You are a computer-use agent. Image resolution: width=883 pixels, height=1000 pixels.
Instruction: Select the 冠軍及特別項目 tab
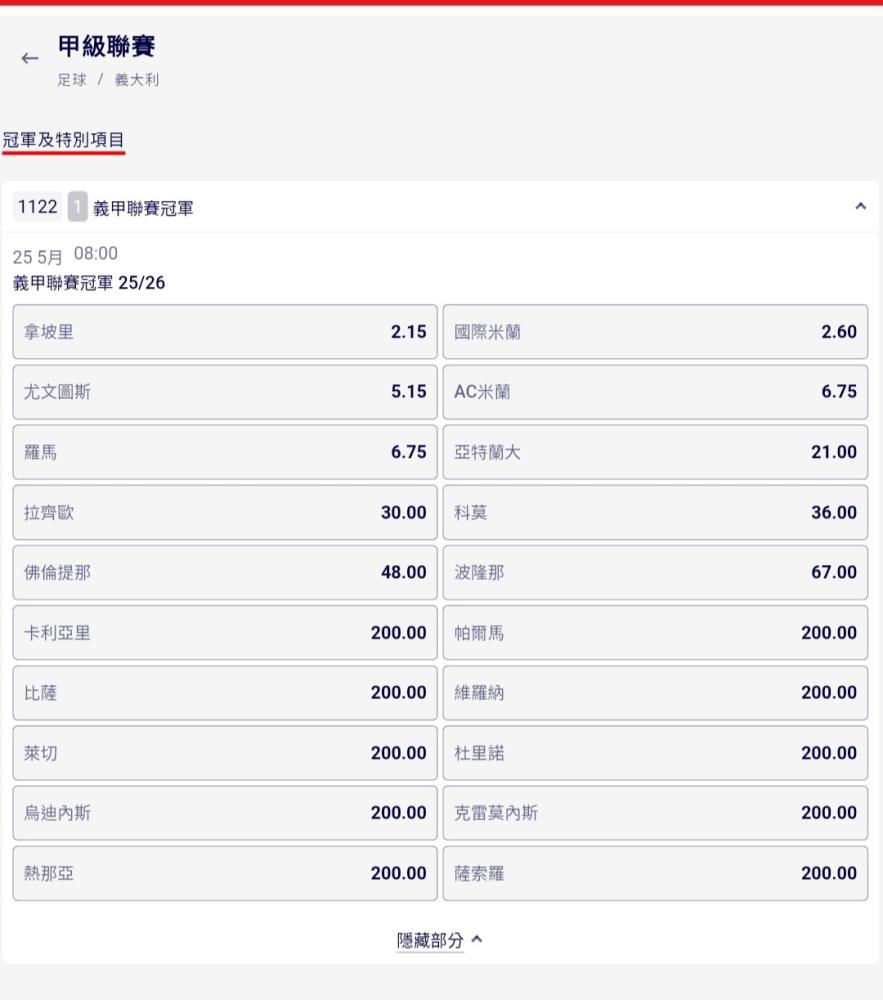(x=64, y=140)
